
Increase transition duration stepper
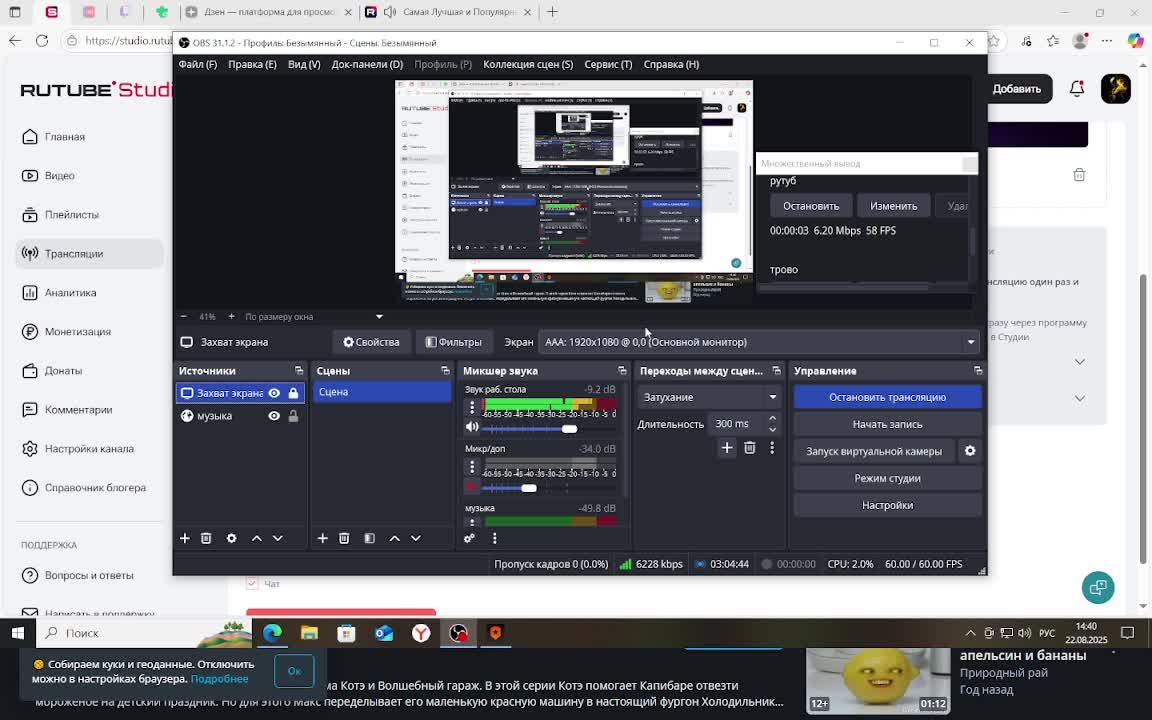click(772, 419)
